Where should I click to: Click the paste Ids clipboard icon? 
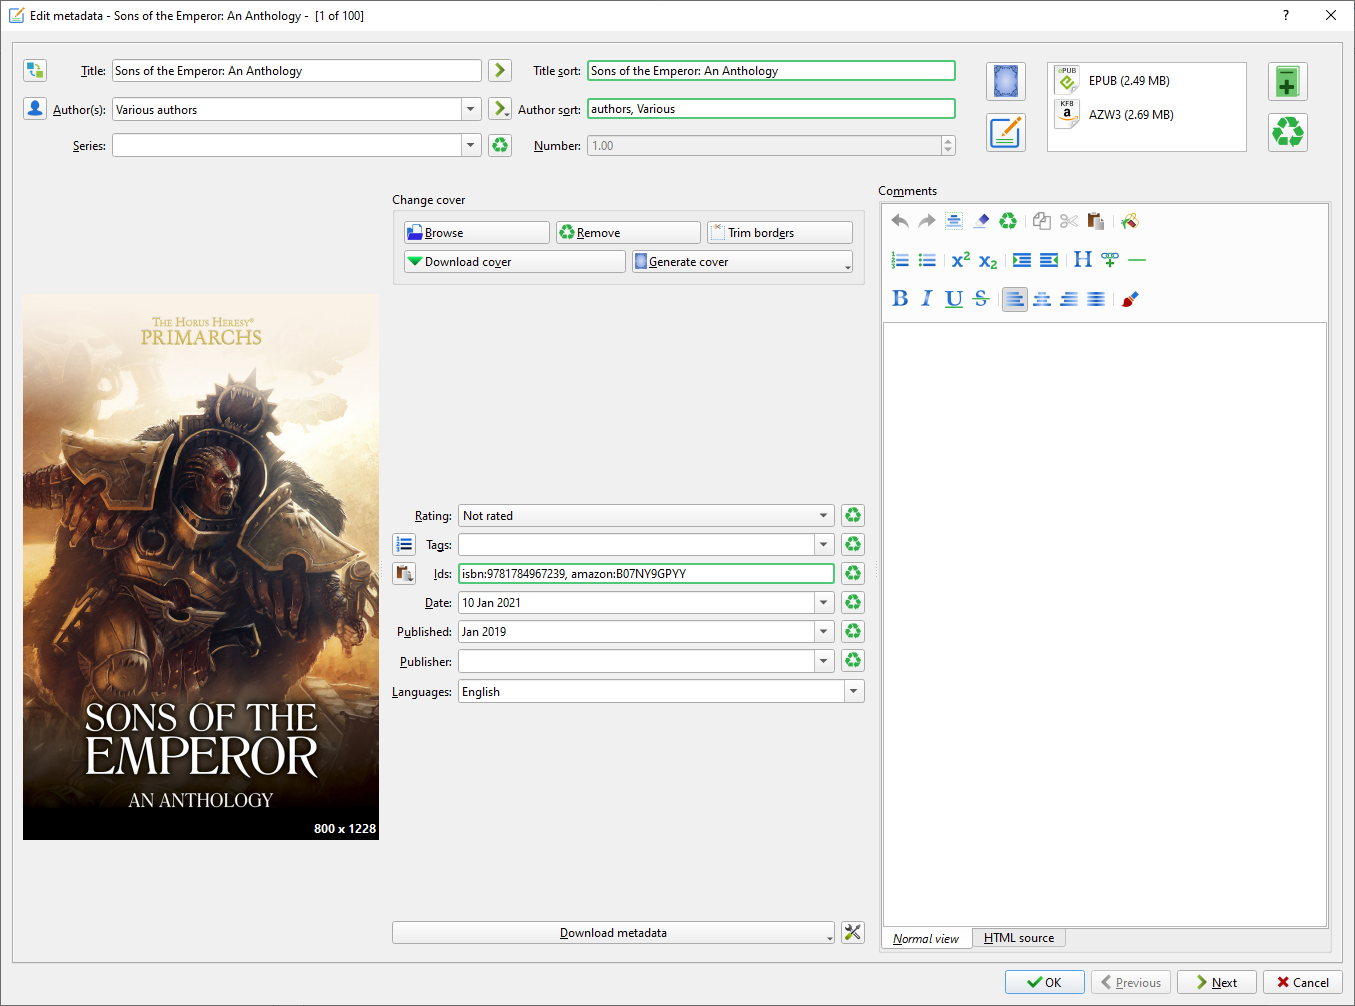tap(404, 573)
